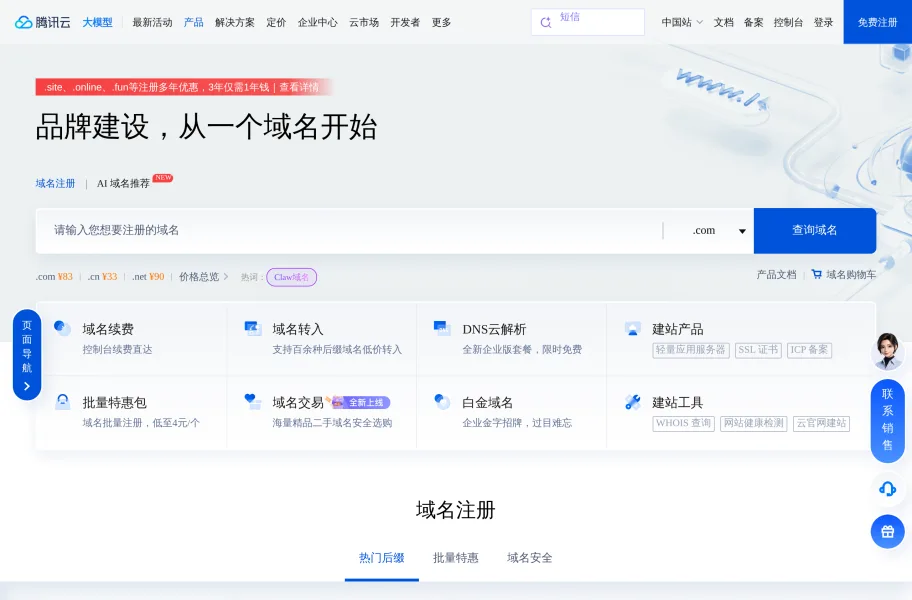Open the 轻量应用服务器 tag
The image size is (912, 600).
click(x=691, y=350)
